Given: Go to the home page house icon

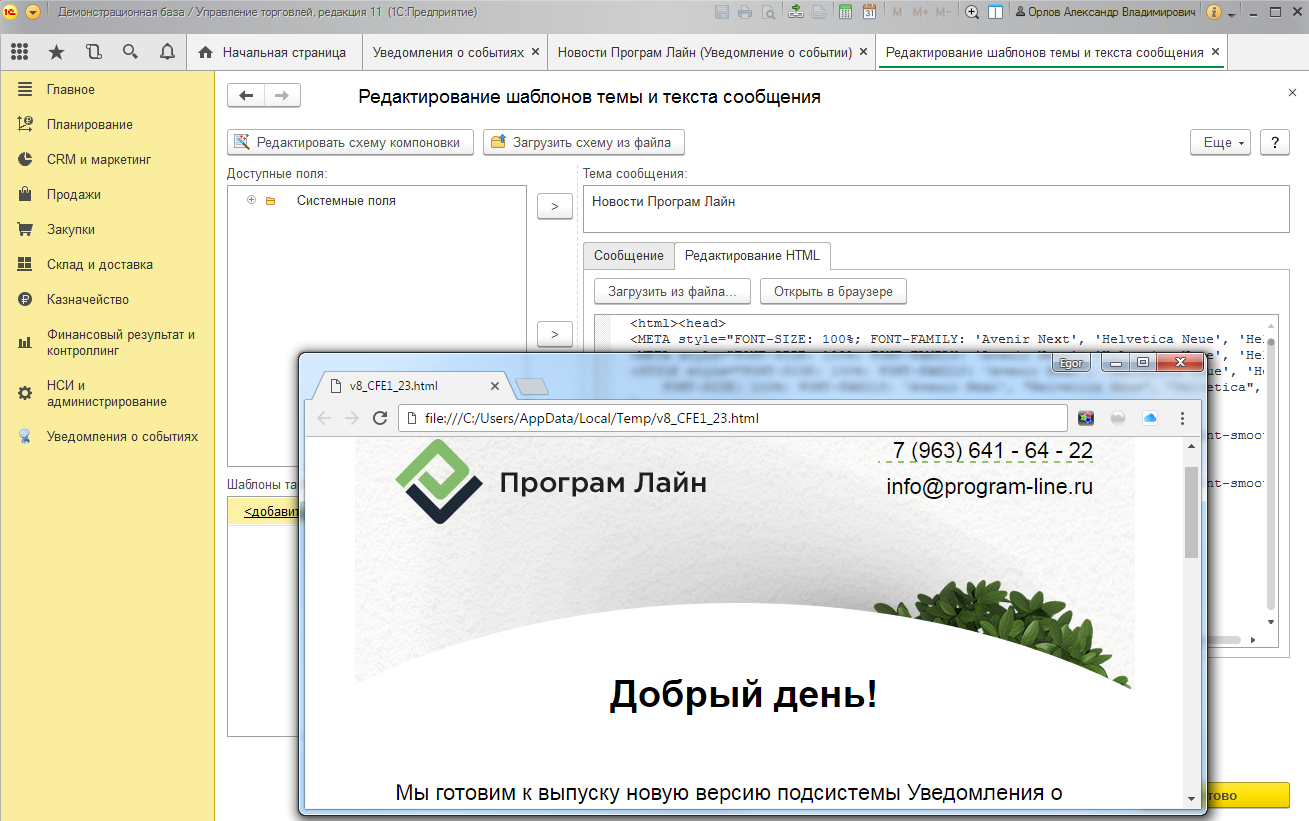Looking at the screenshot, I should pos(205,51).
